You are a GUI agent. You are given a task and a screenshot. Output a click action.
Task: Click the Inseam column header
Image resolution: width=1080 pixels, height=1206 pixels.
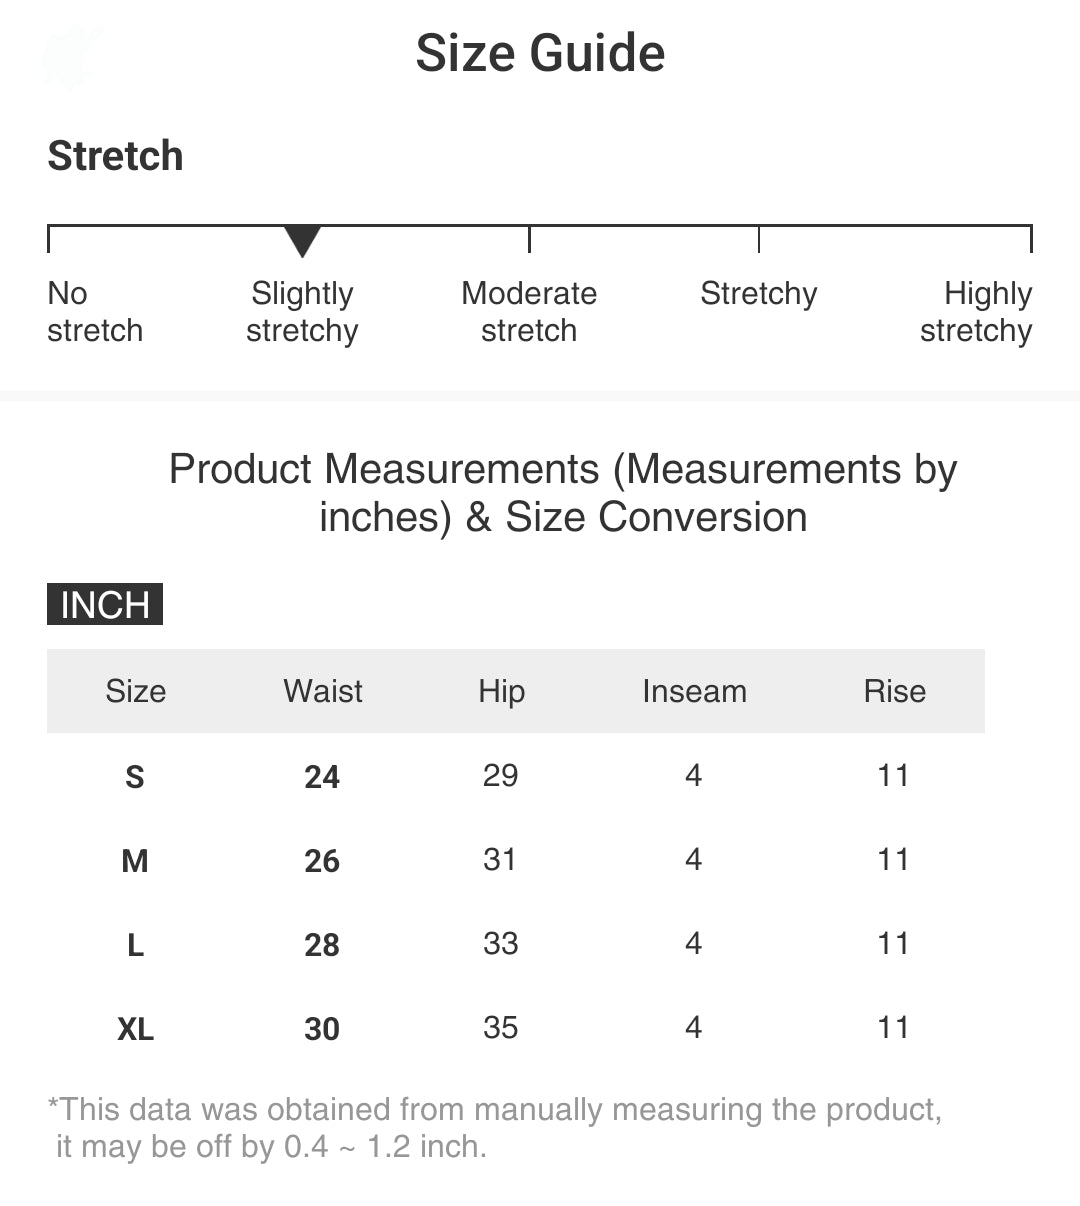[694, 691]
